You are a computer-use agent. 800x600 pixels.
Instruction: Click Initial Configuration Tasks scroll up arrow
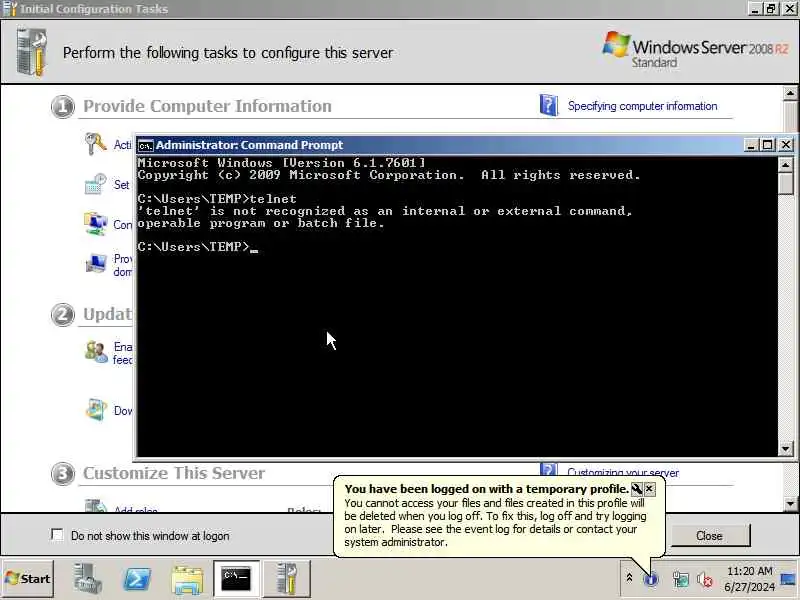[790, 93]
